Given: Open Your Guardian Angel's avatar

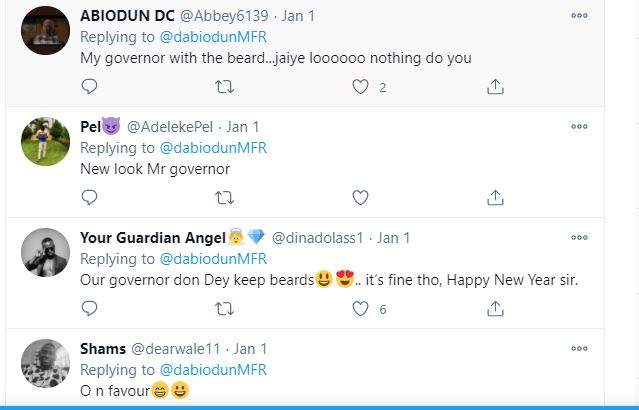Looking at the screenshot, I should tap(45, 253).
